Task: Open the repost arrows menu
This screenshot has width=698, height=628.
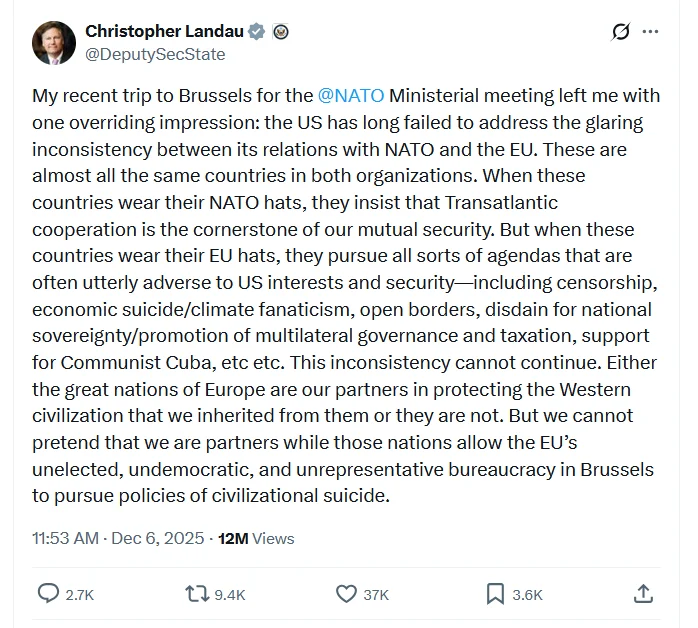Action: click(x=197, y=594)
